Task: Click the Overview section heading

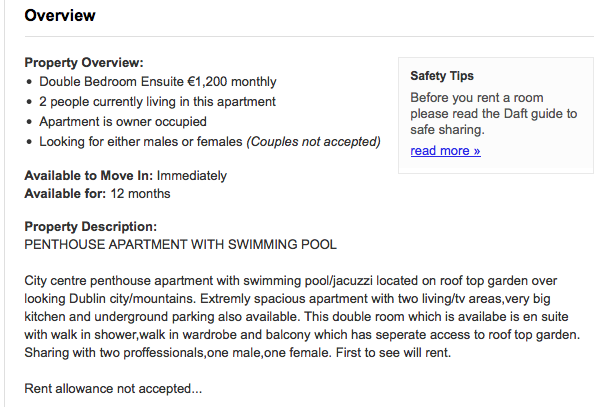Action: coord(60,16)
